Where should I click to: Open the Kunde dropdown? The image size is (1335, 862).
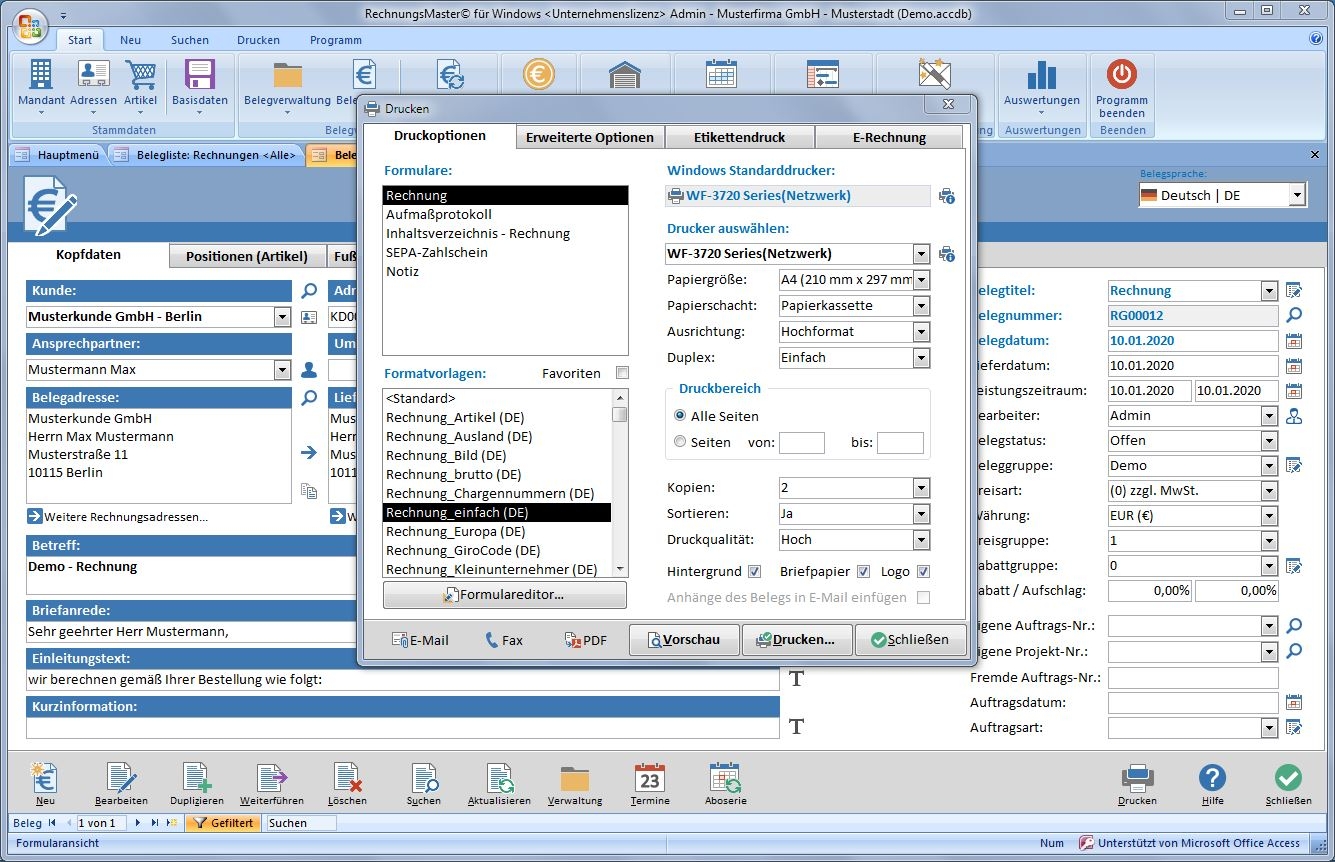[282, 317]
